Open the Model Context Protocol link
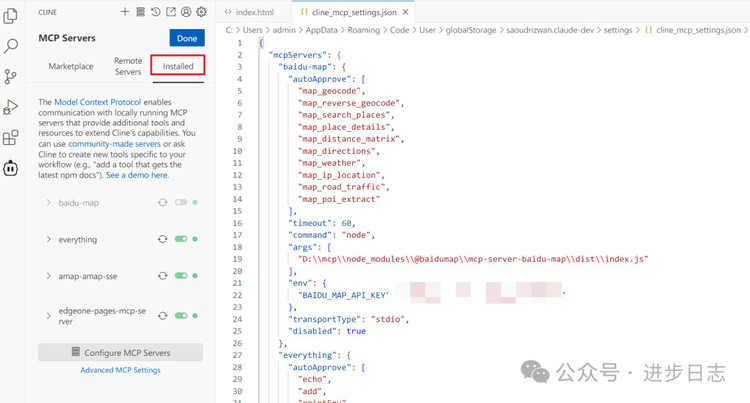Viewport: 750px width, 403px height. coord(98,102)
